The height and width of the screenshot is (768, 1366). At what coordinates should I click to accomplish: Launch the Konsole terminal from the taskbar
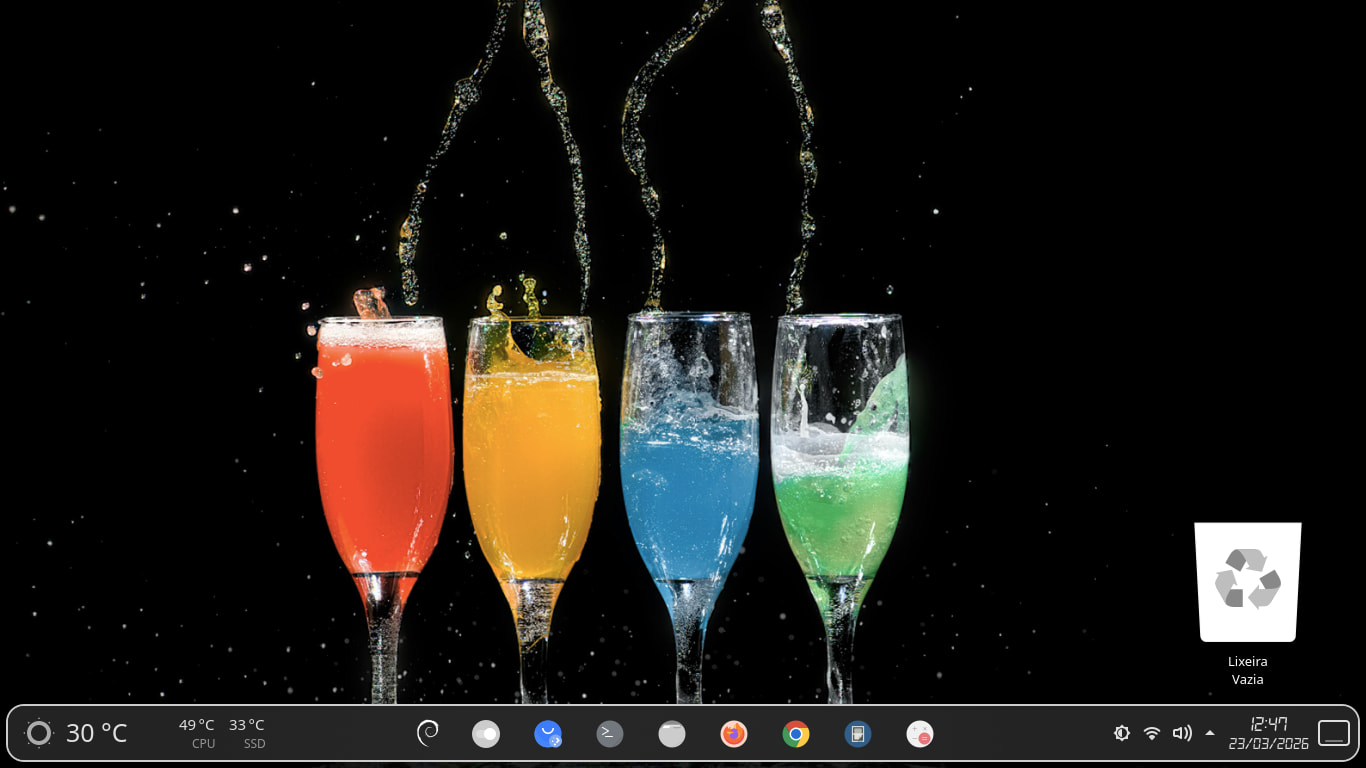[610, 734]
